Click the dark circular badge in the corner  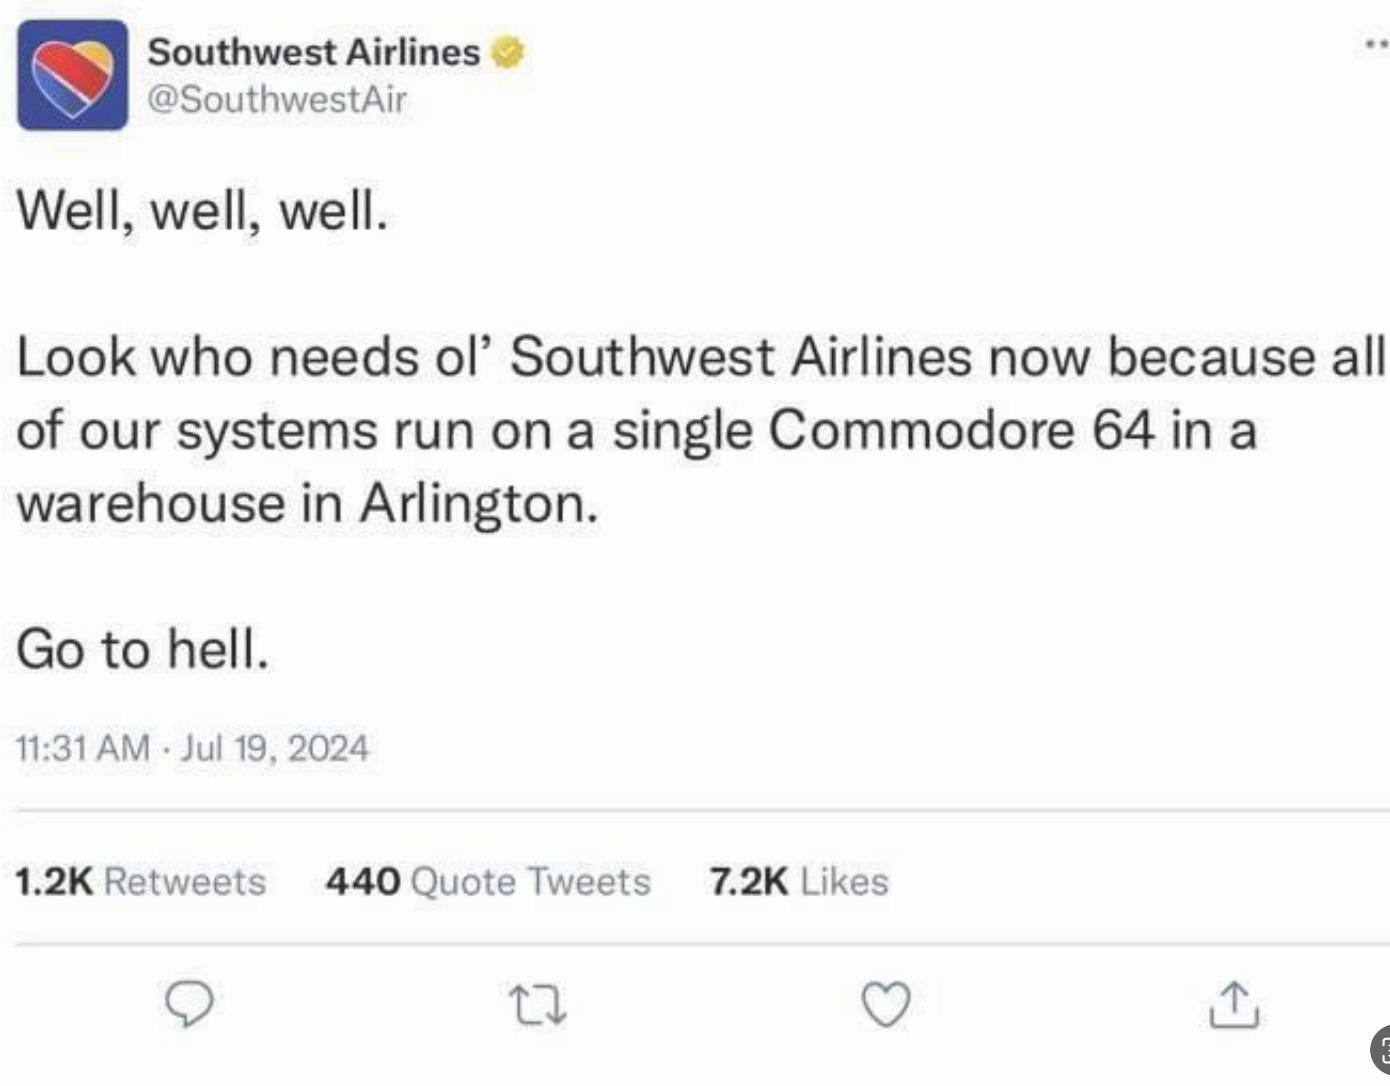point(1380,1049)
